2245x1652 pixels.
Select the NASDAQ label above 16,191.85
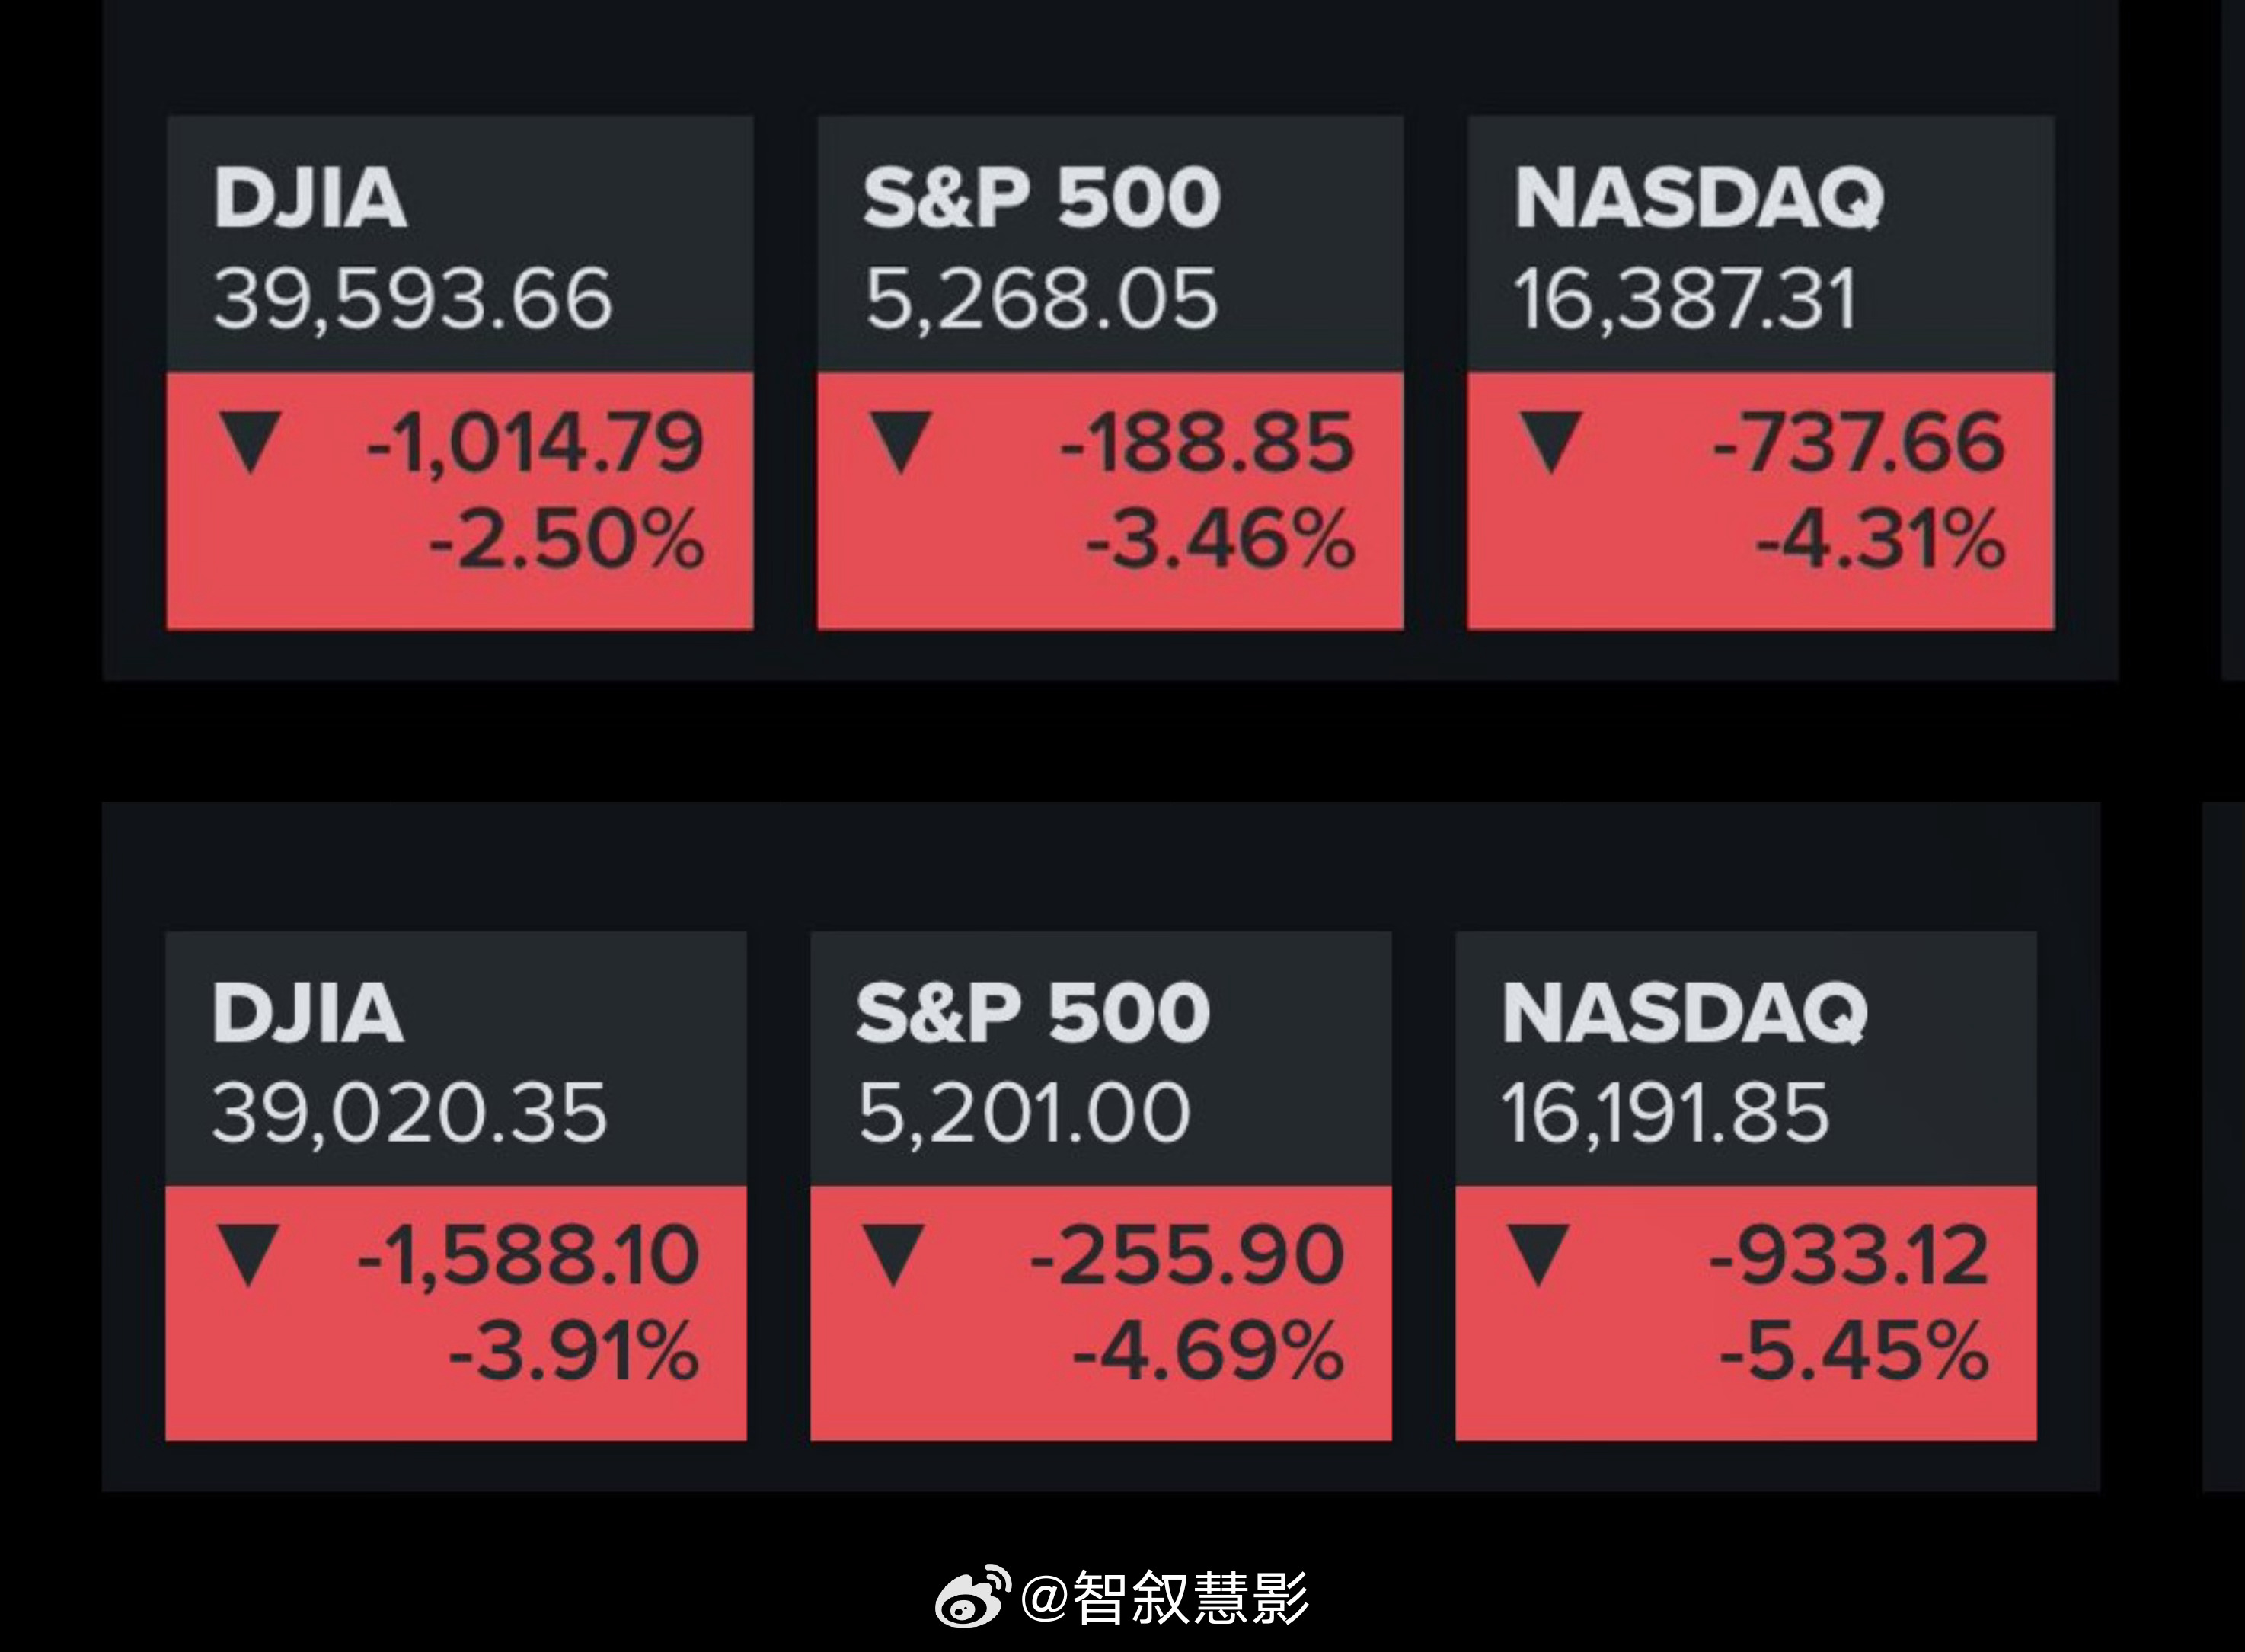1684,1012
